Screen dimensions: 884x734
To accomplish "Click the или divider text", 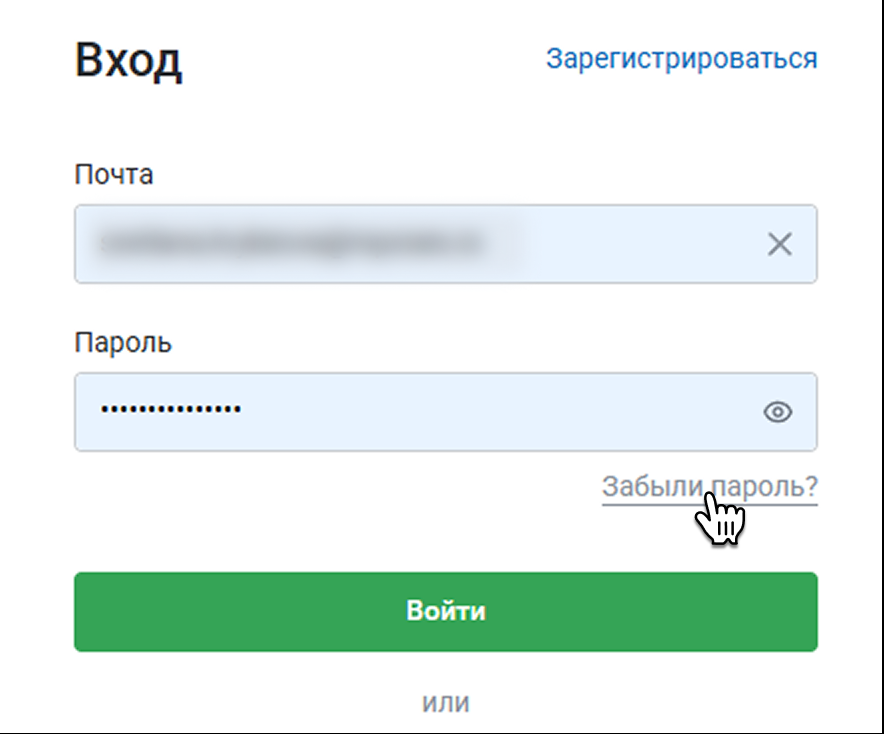I will coord(445,703).
